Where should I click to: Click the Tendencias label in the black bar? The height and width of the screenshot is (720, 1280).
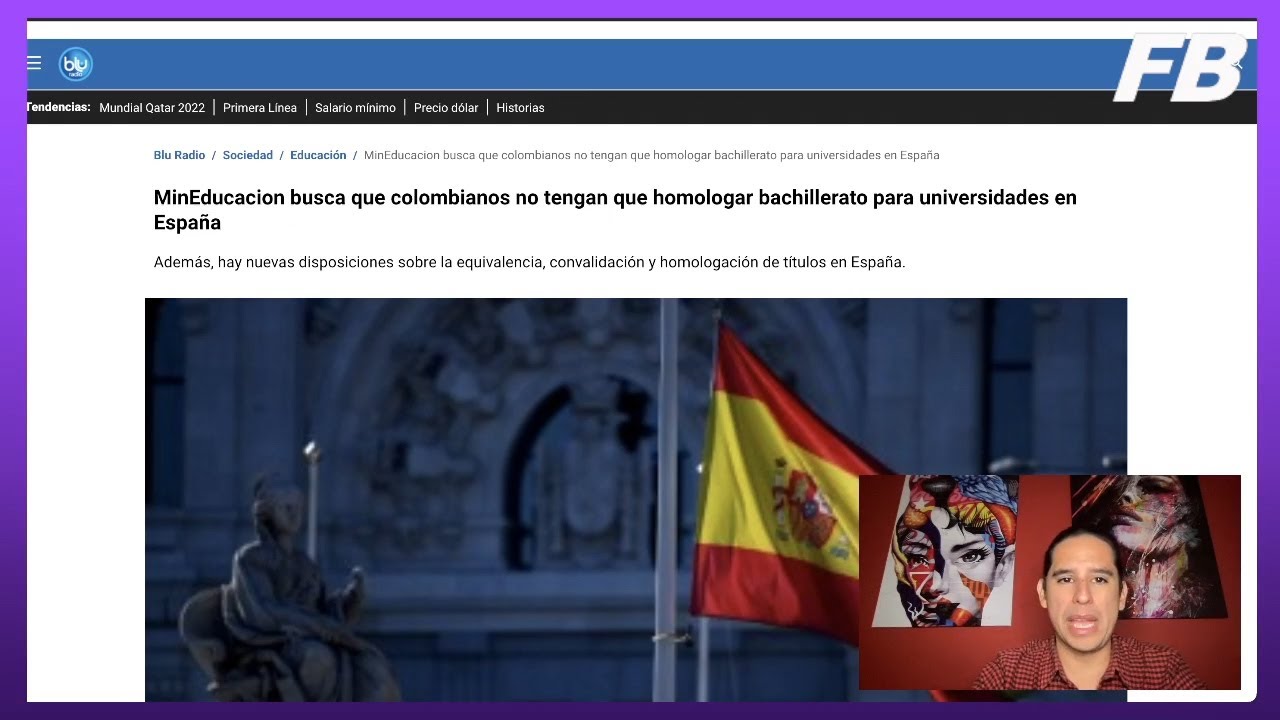pos(57,107)
